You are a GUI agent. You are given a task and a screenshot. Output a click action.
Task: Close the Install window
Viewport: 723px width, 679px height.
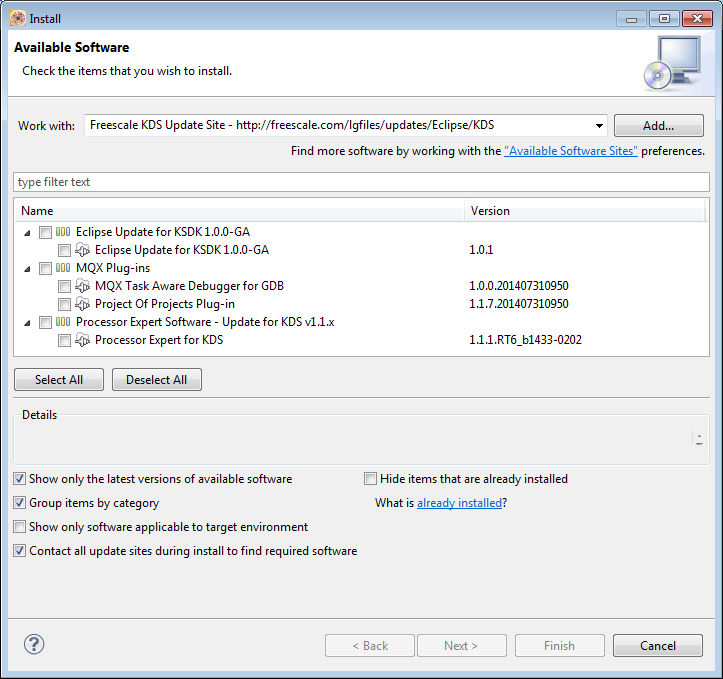pos(697,19)
